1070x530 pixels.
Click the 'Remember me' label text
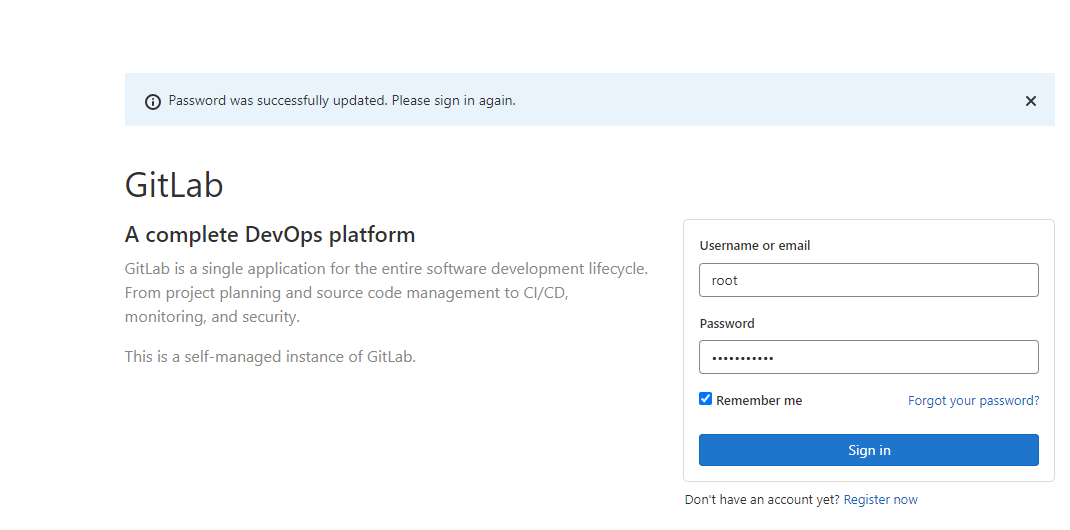click(759, 400)
